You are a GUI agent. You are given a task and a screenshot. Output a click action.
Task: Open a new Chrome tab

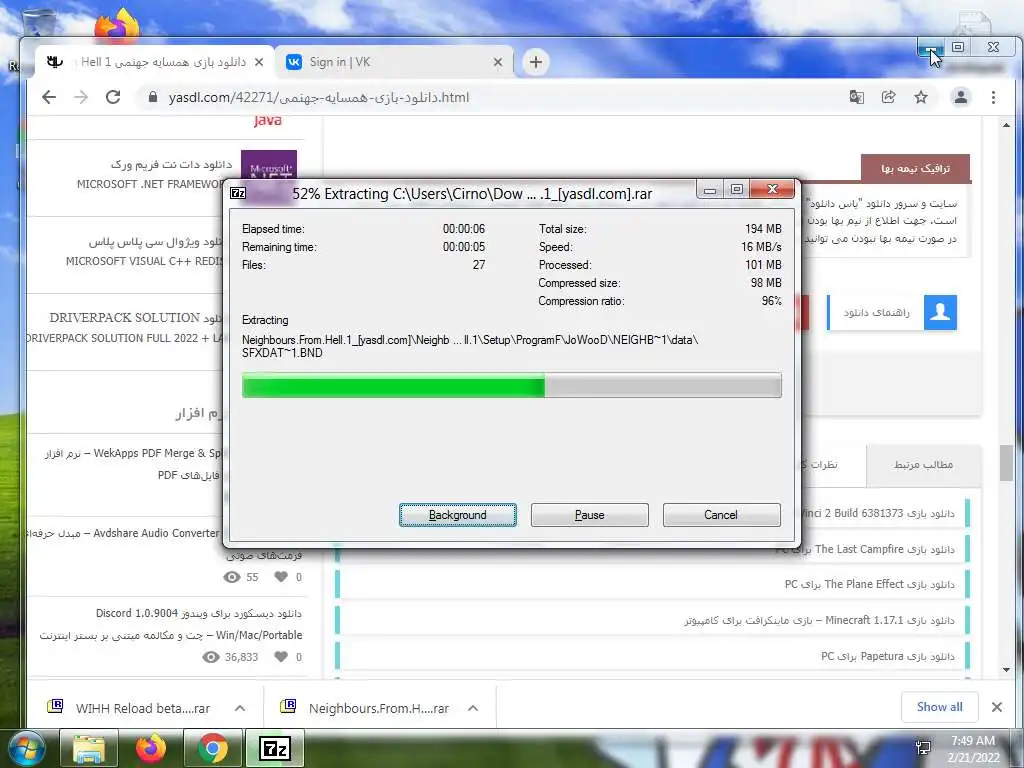536,62
